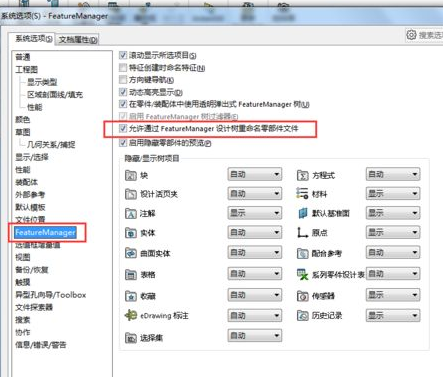Click the 收藏 favorites folder icon
This screenshot has height=377, width=443.
131,296
